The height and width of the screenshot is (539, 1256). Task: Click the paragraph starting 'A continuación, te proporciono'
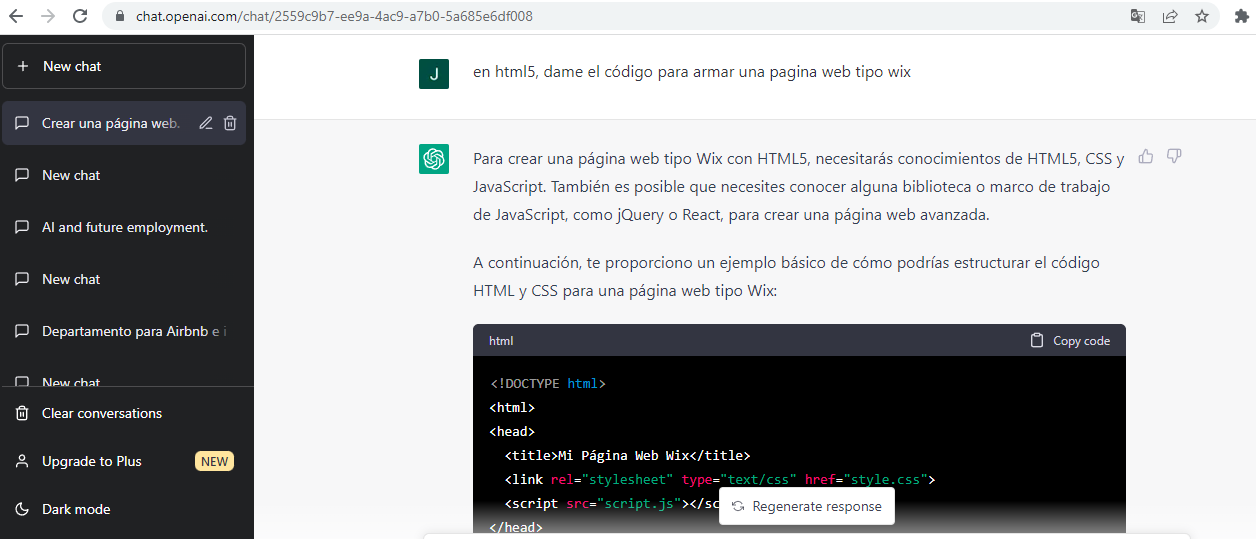[787, 277]
